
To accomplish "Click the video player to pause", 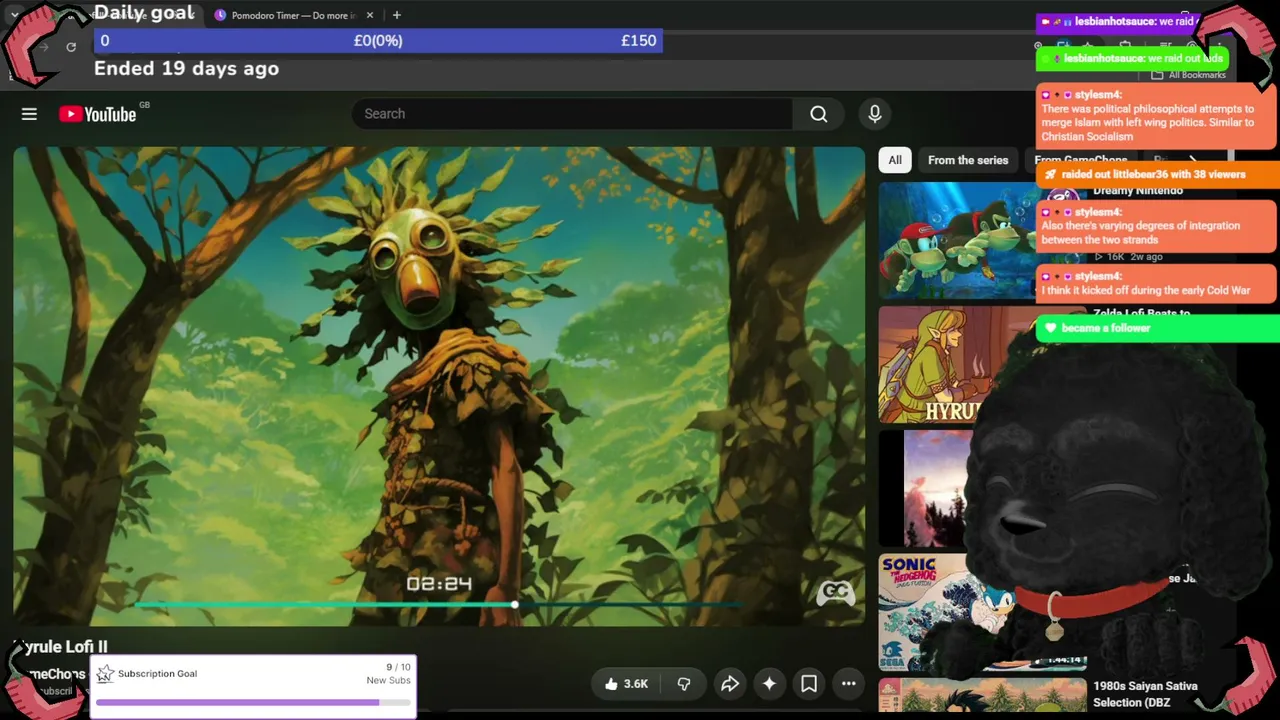I will tap(439, 386).
